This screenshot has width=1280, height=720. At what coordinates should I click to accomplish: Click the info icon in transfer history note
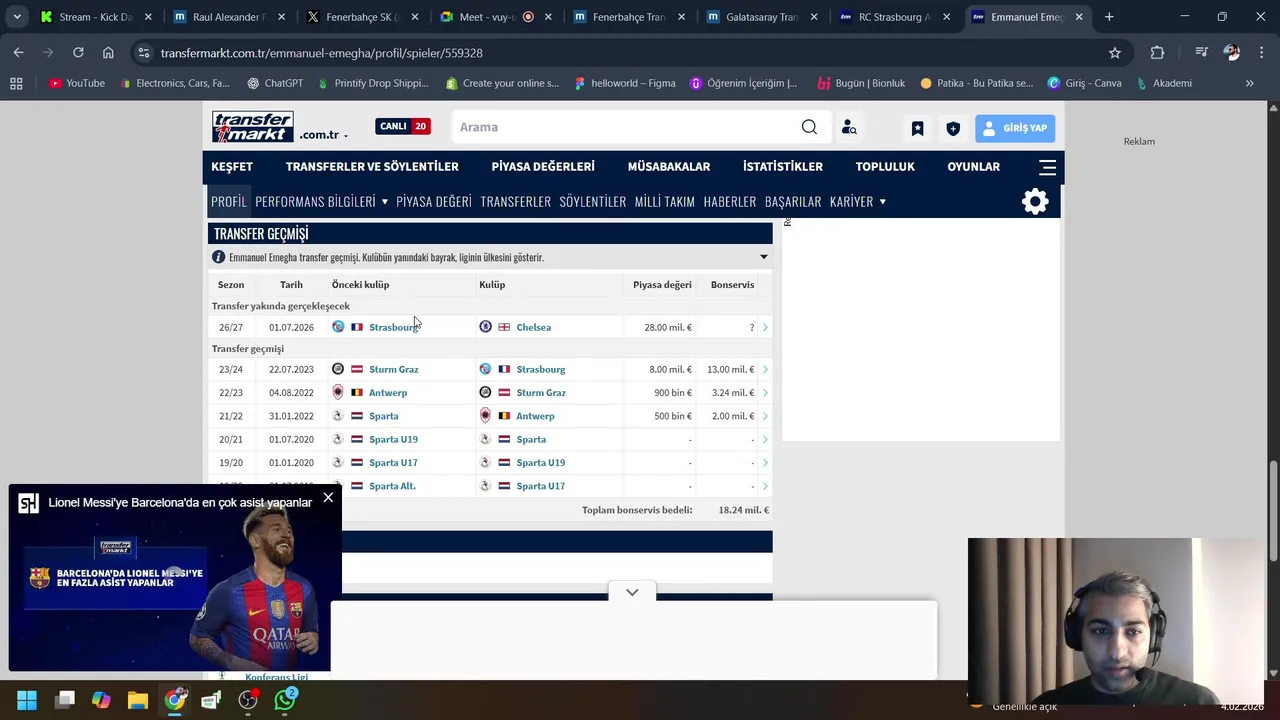[218, 257]
